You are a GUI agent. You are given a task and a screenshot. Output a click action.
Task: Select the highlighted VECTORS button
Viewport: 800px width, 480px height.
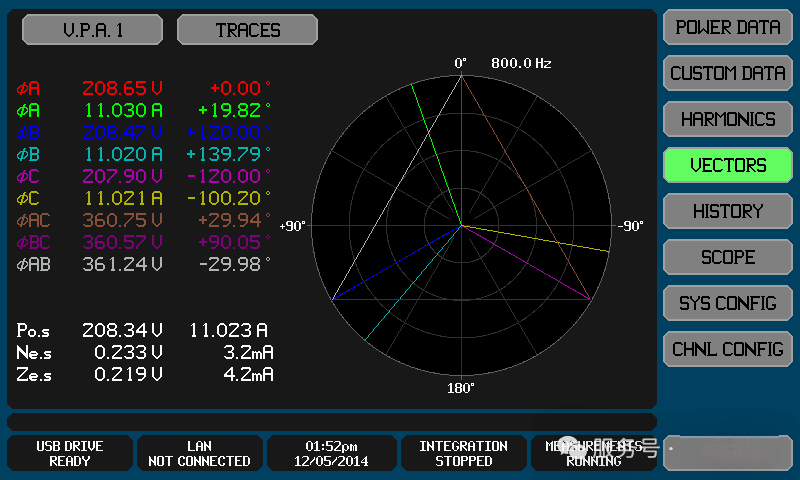point(727,166)
